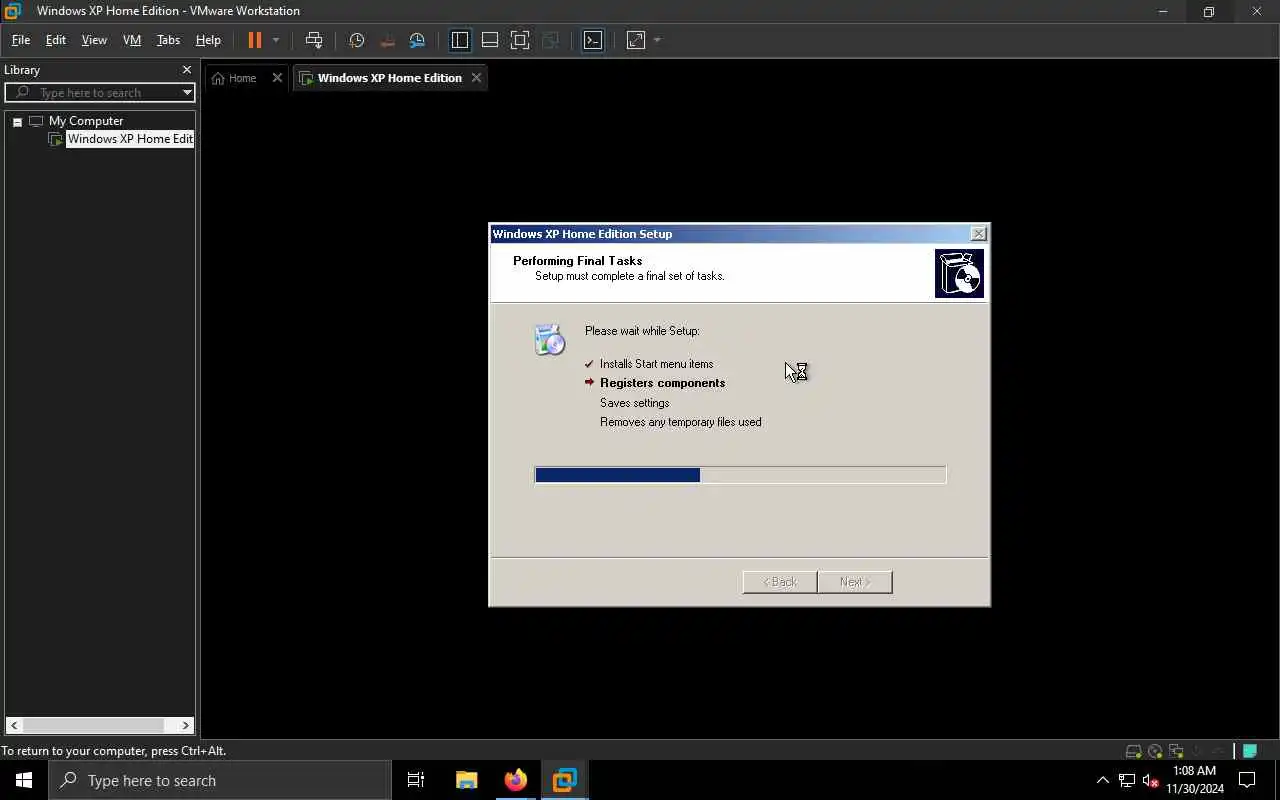Screen dimensions: 1280x800
Task: Take a snapshot of this virtual machine
Action: (357, 40)
